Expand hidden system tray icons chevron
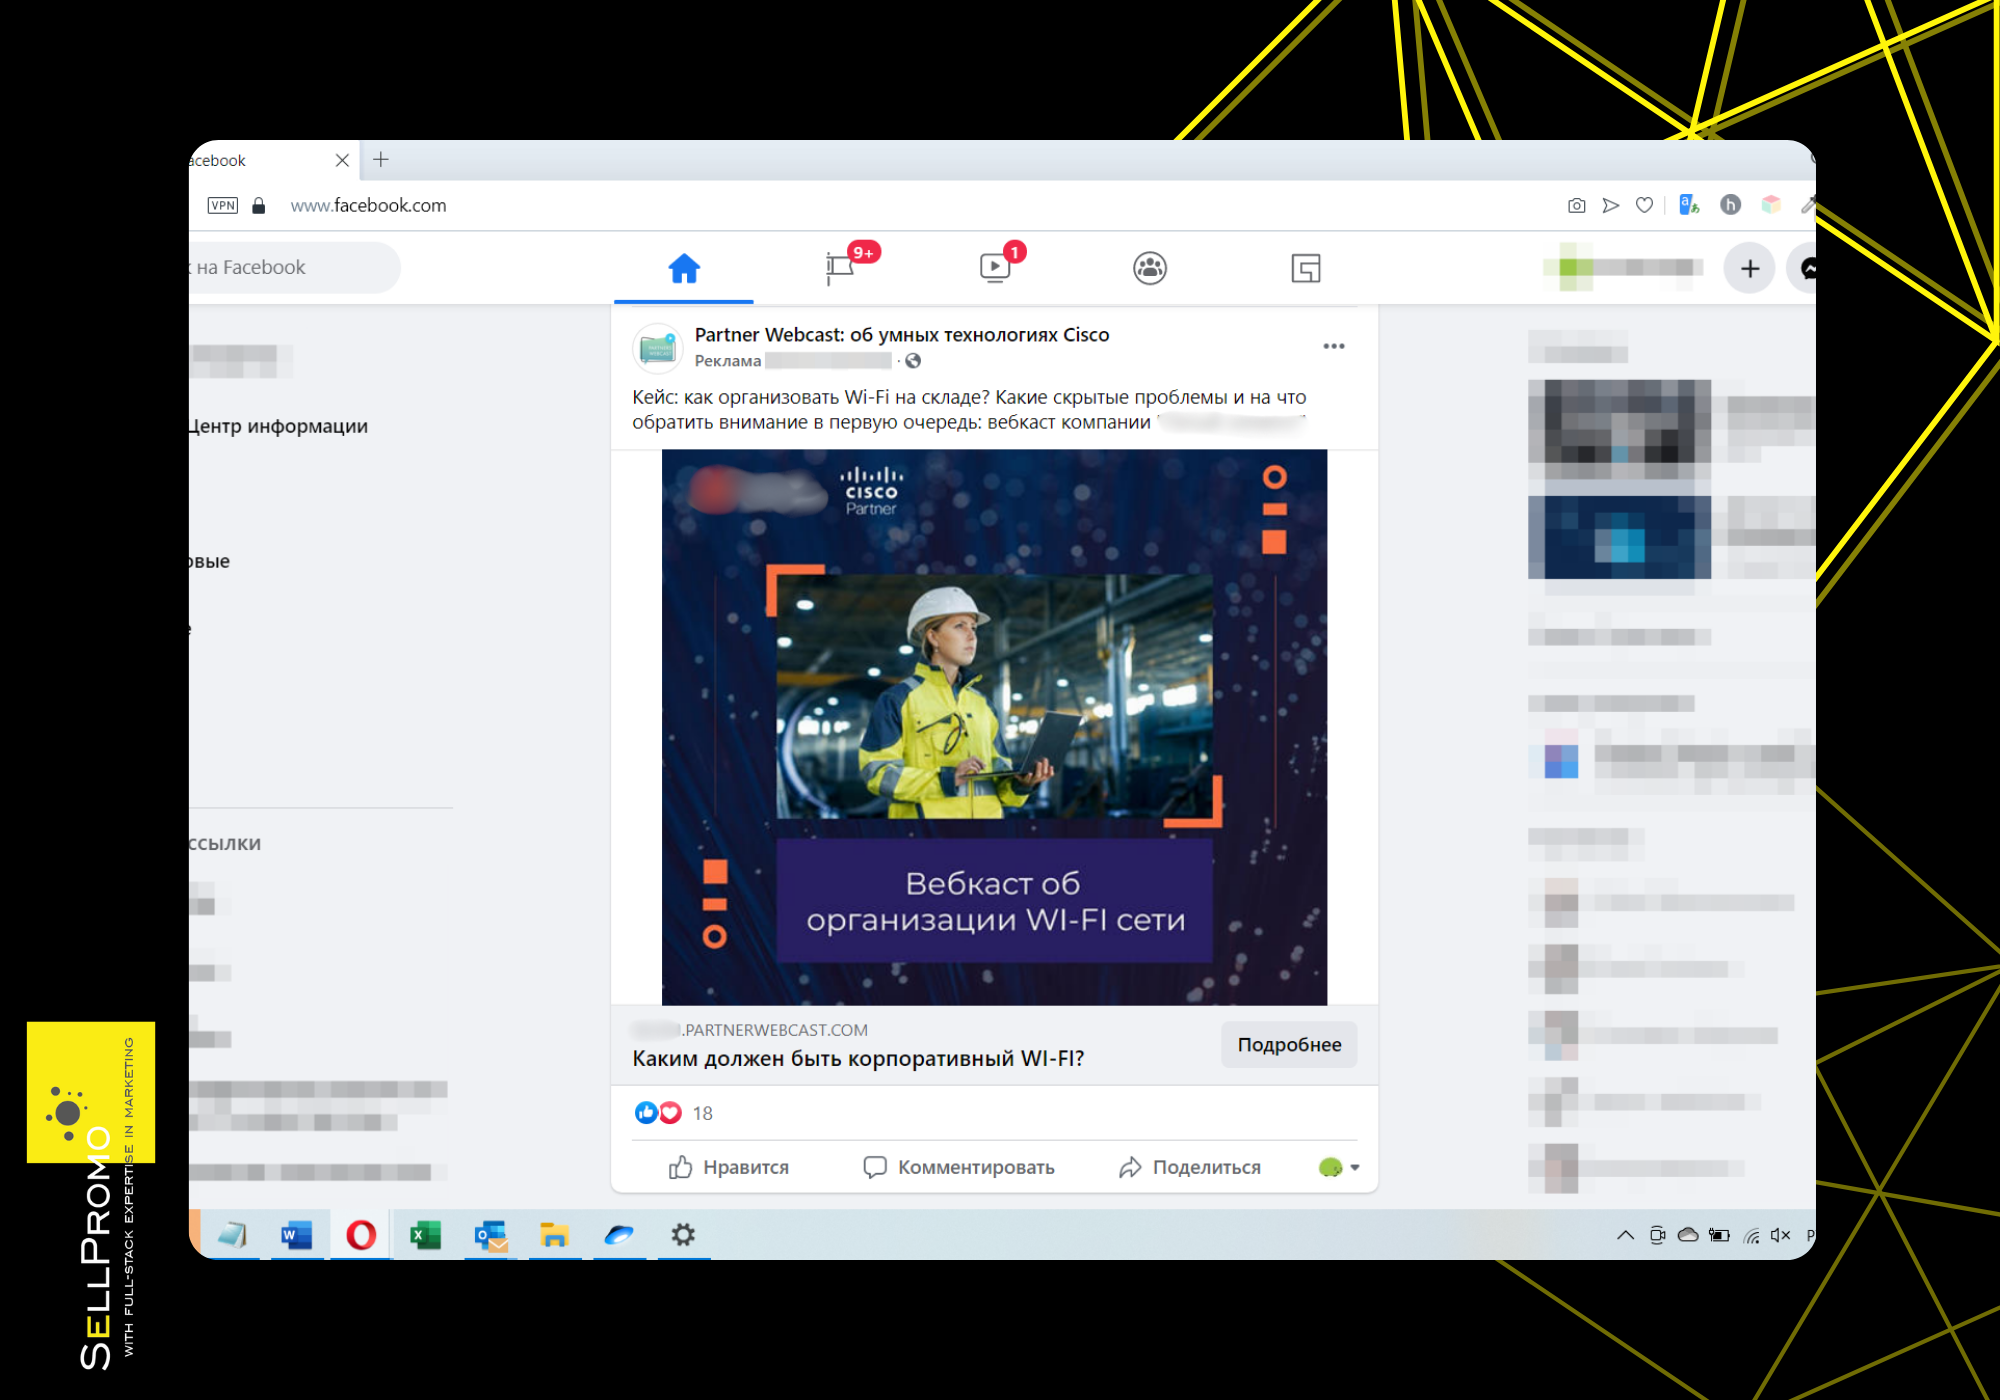 1625,1235
